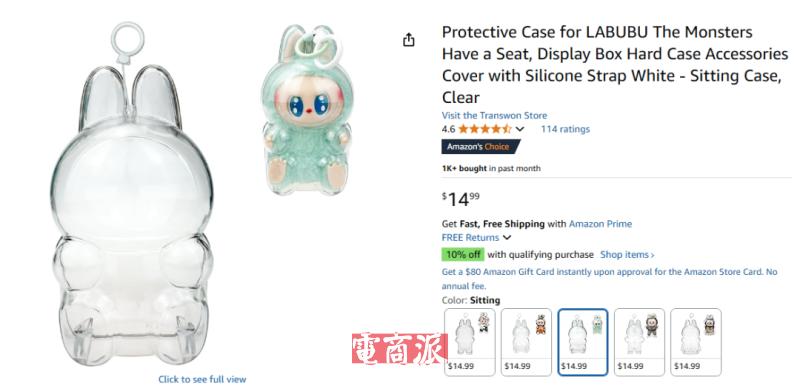Open Shop items chevron link
The height and width of the screenshot is (386, 800).
point(627,254)
